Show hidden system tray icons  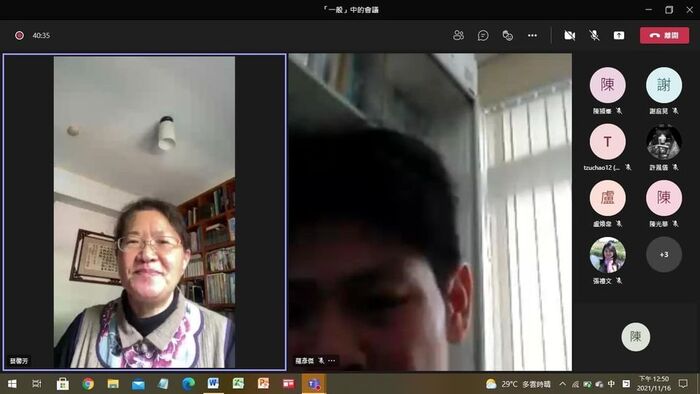pyautogui.click(x=562, y=384)
